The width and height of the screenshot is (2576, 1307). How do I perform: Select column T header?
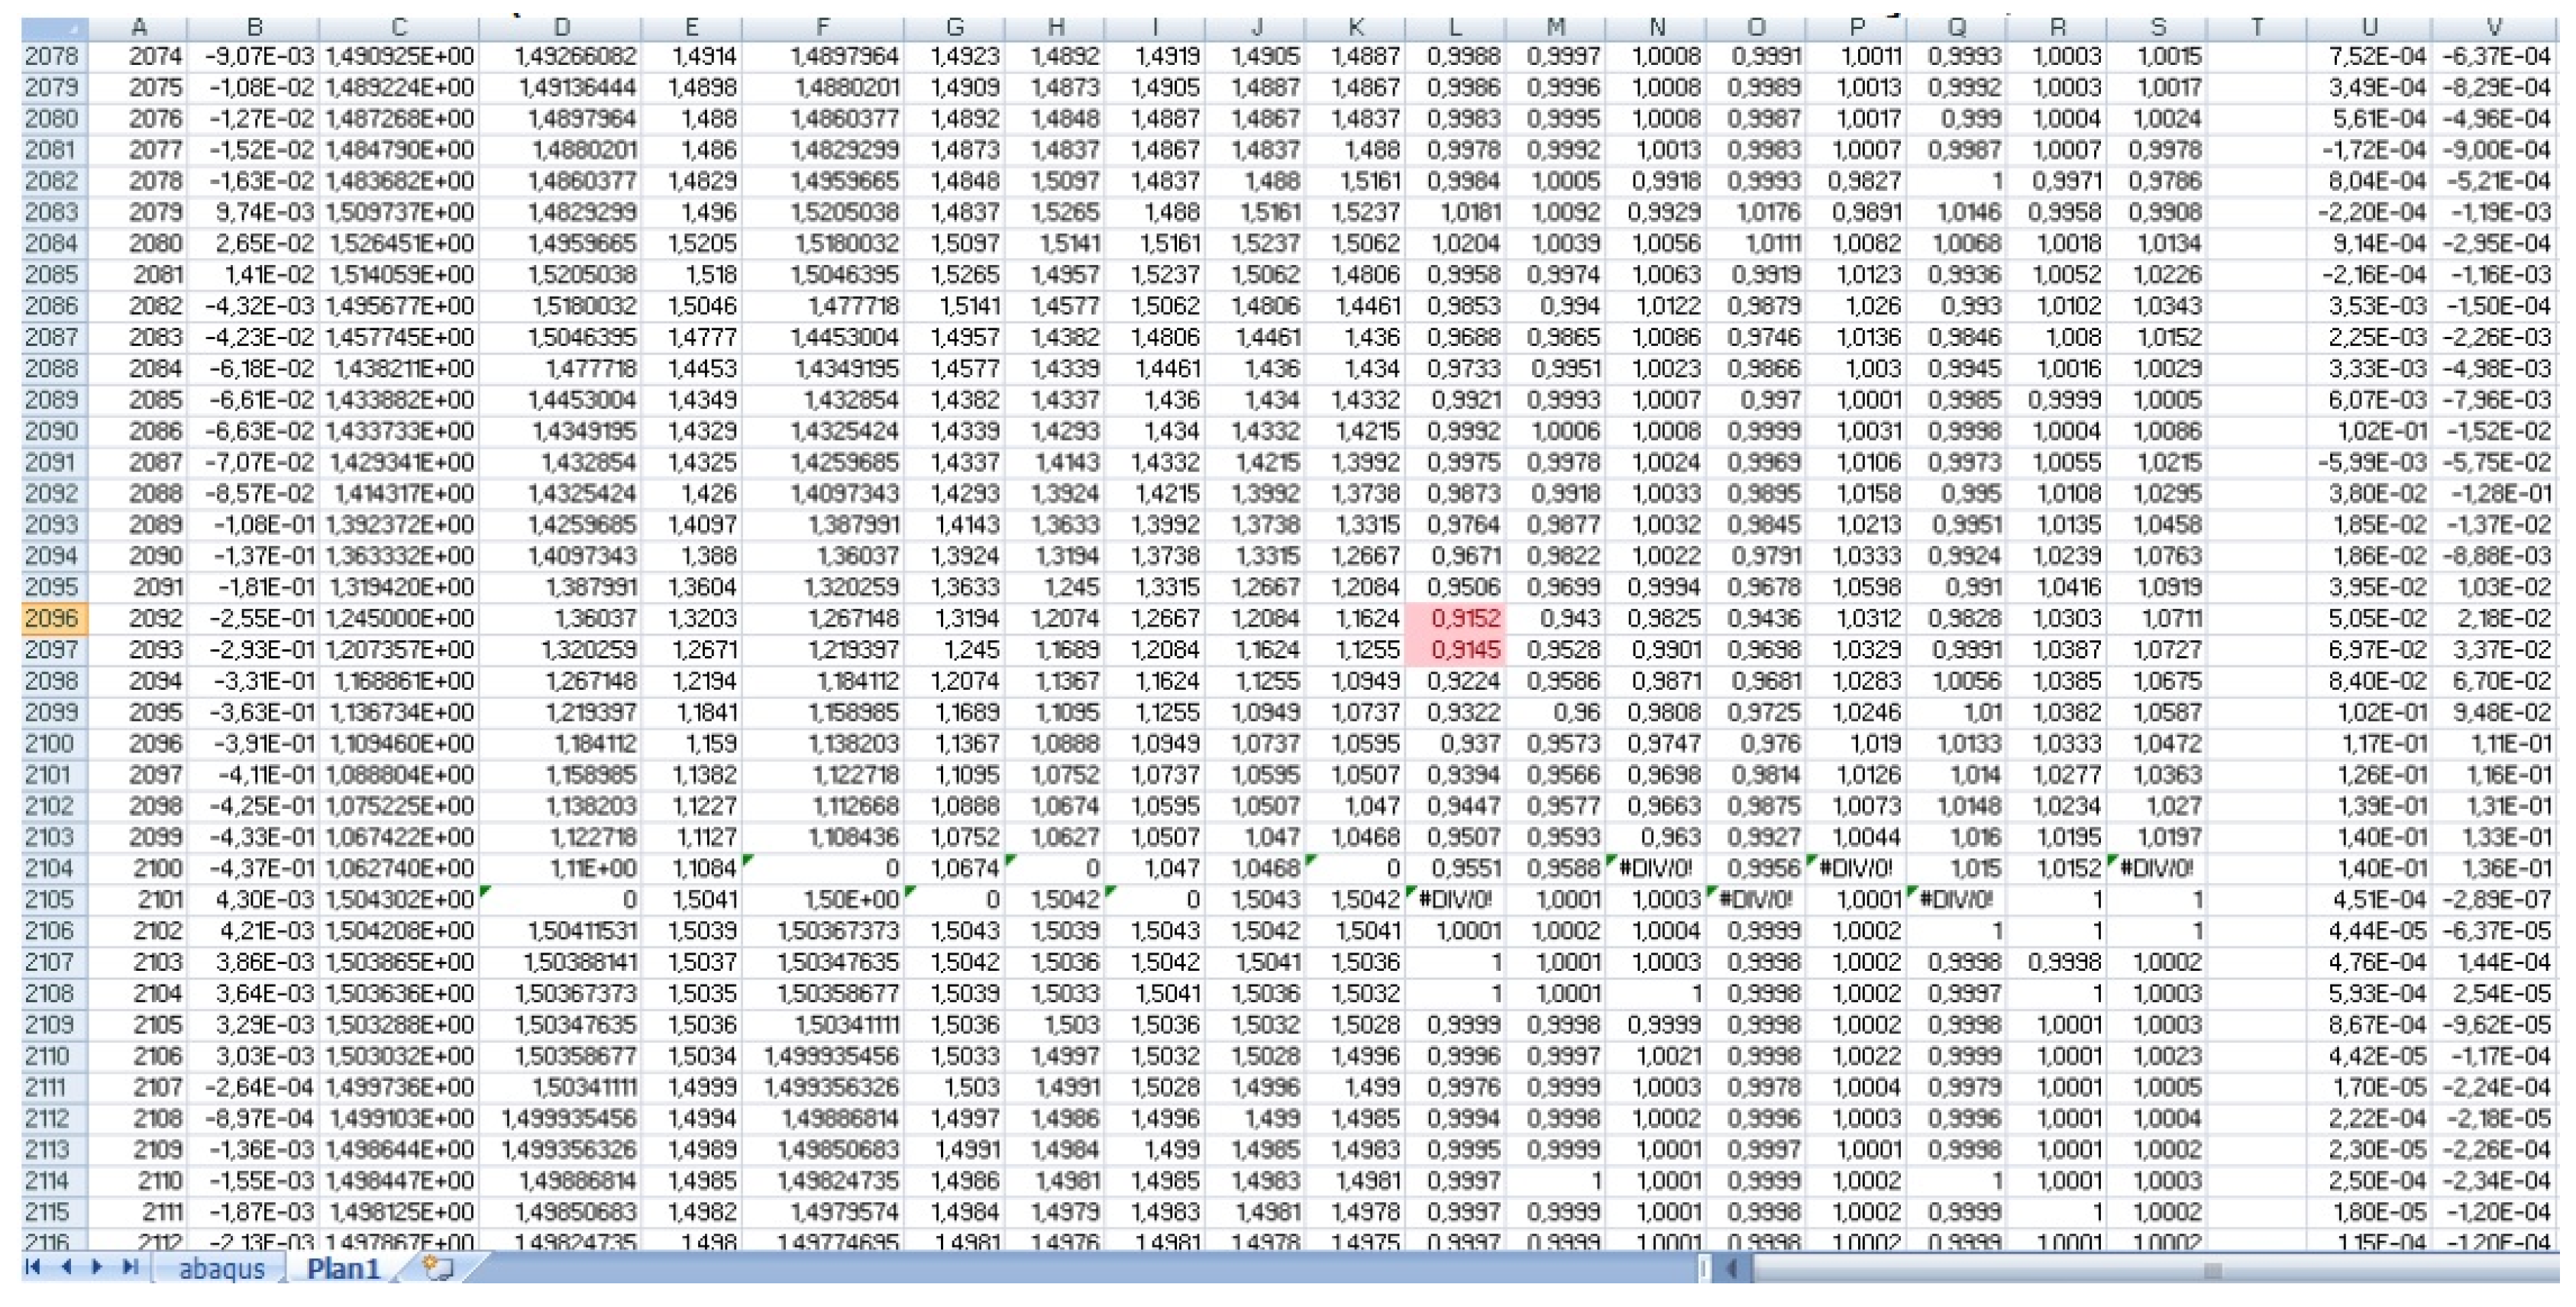pyautogui.click(x=2256, y=27)
